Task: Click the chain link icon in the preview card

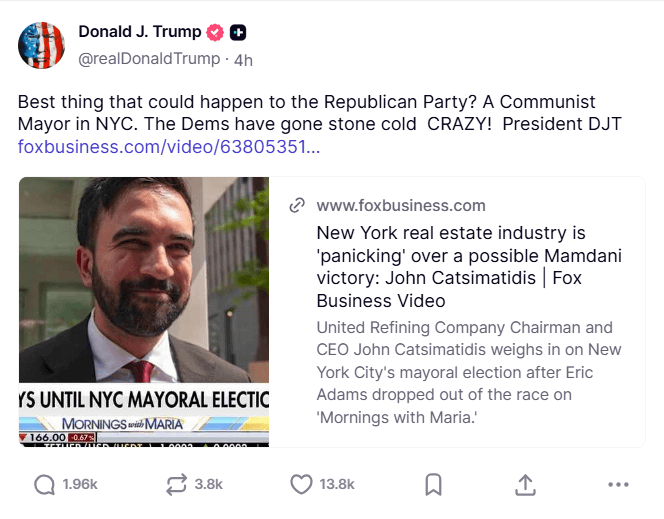Action: (x=297, y=206)
